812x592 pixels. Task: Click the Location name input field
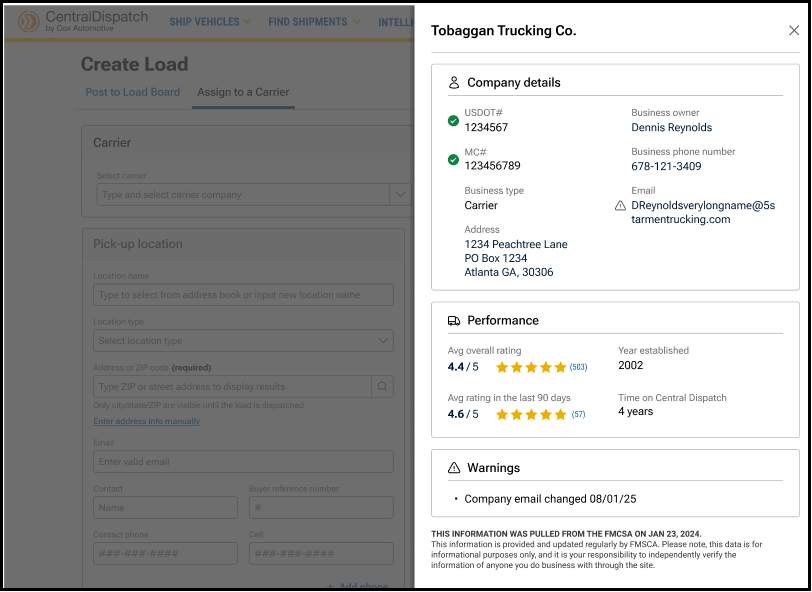click(243, 295)
